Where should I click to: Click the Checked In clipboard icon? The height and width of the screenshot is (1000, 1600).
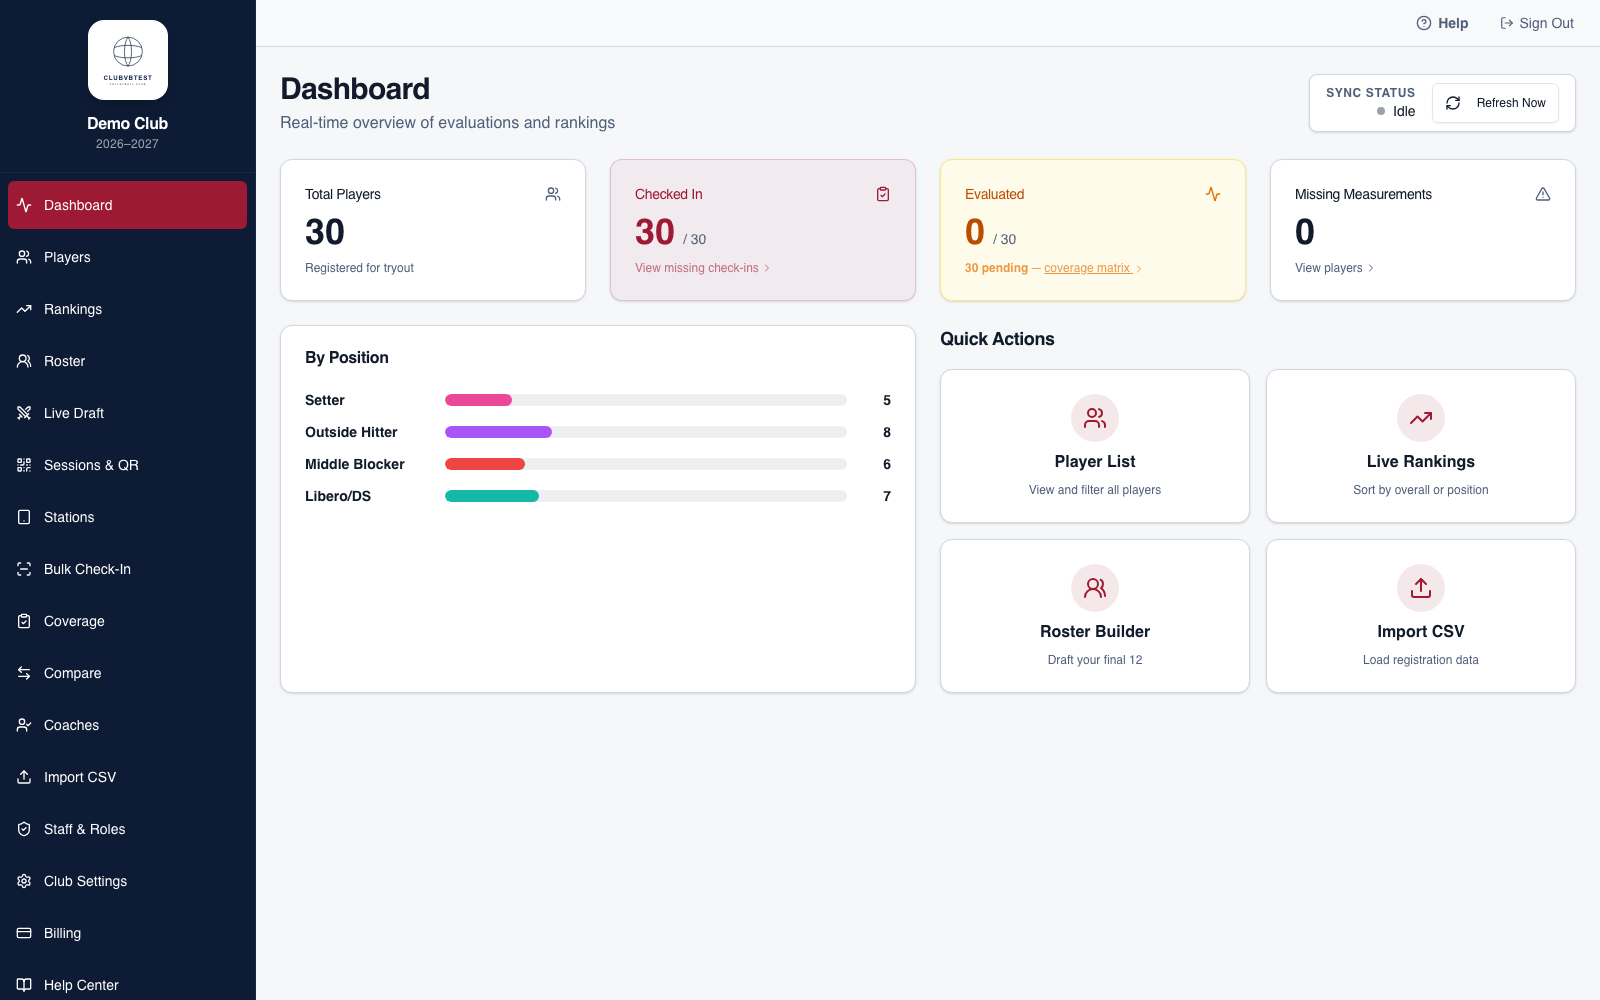(883, 194)
